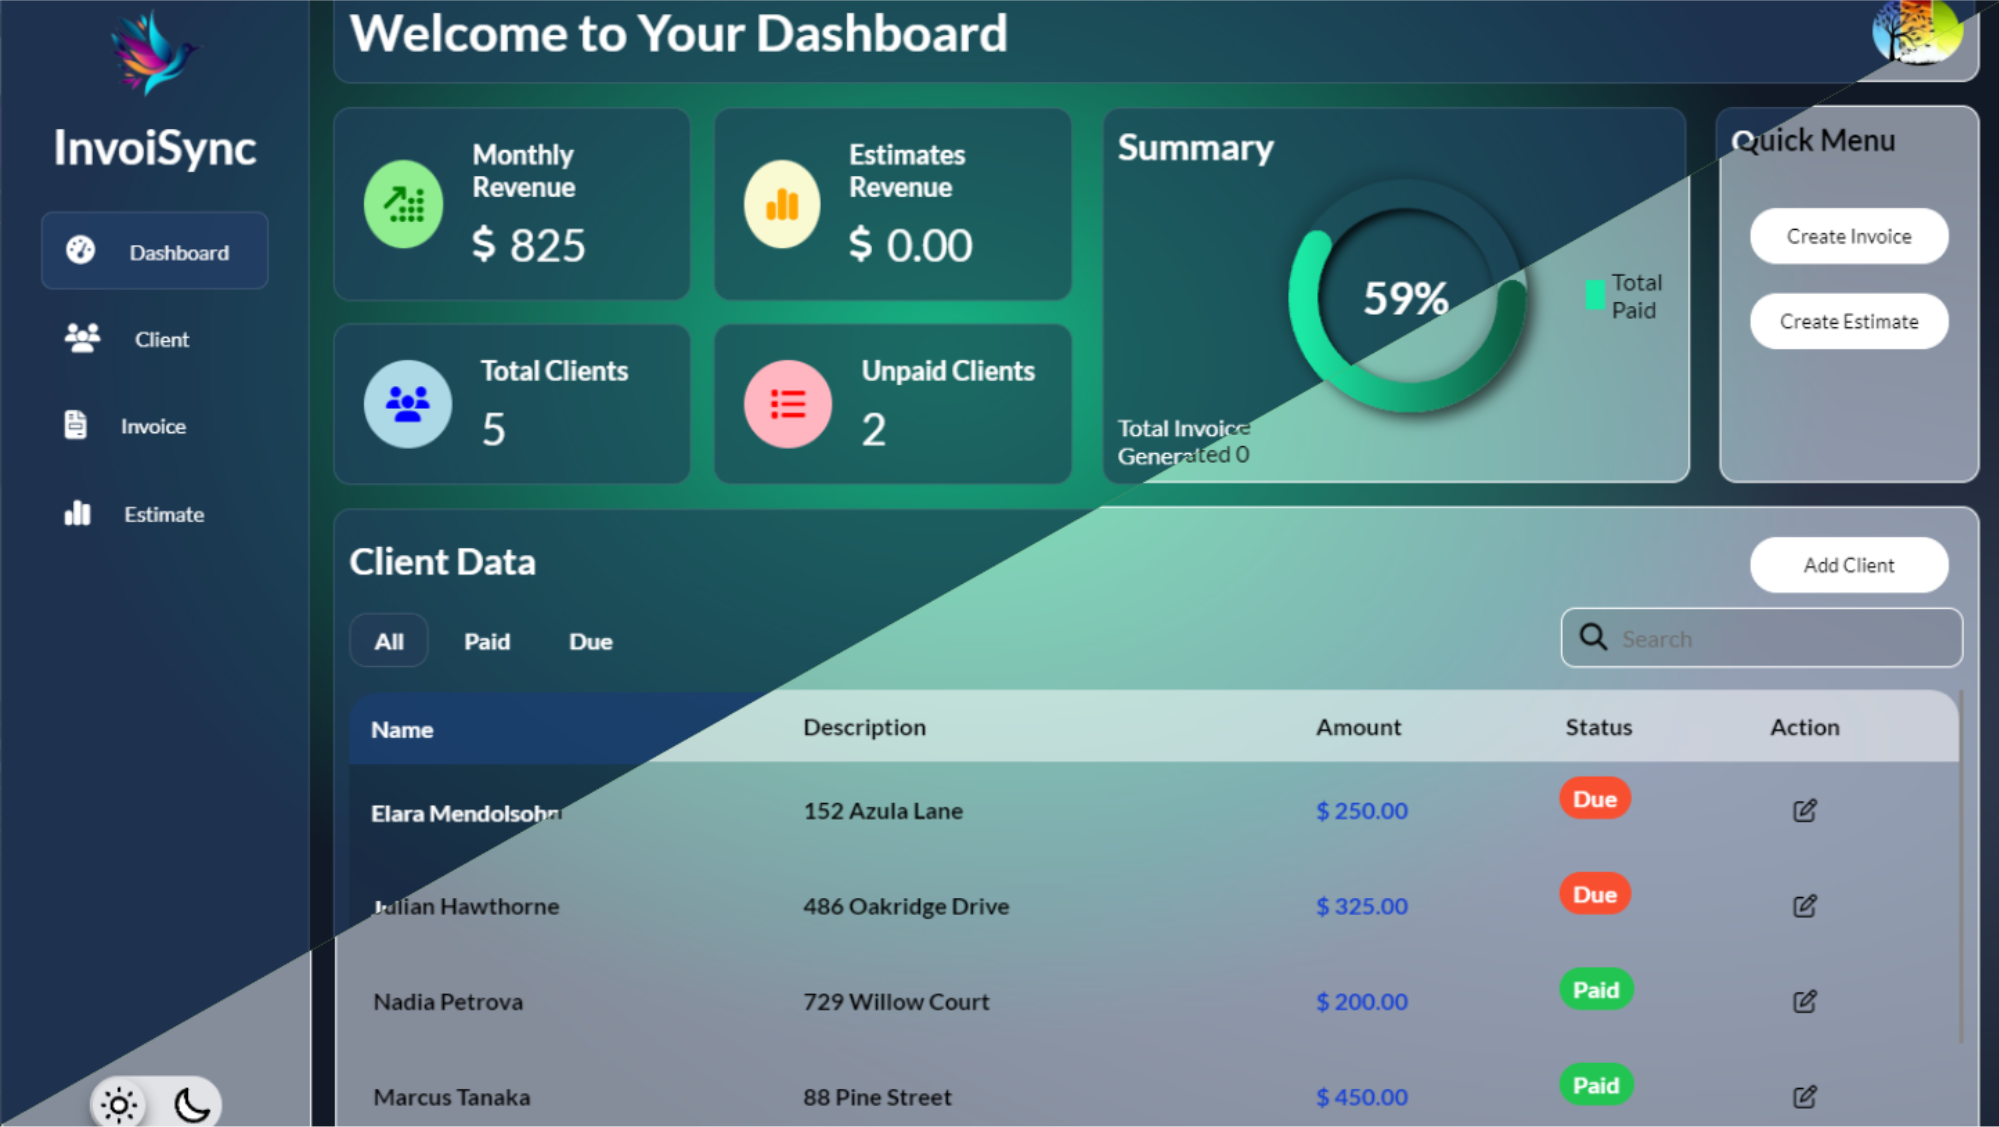Click the 59% progress ring
Screen dimensions: 1999x1127
(1407, 297)
